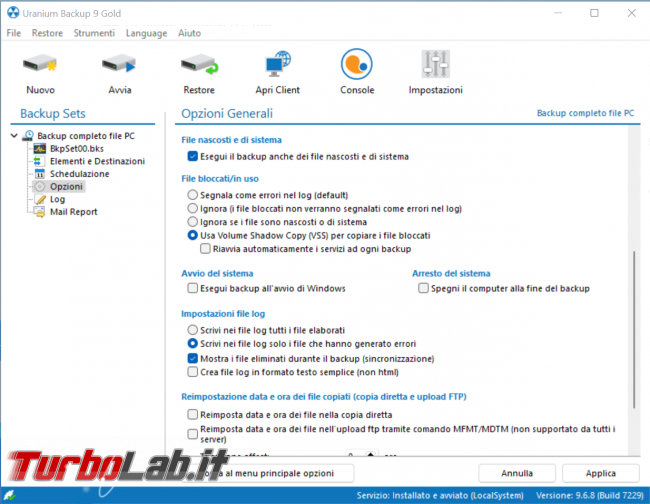Maximize the Uranium Backup window
Screen dimensions: 650x504
(594, 13)
